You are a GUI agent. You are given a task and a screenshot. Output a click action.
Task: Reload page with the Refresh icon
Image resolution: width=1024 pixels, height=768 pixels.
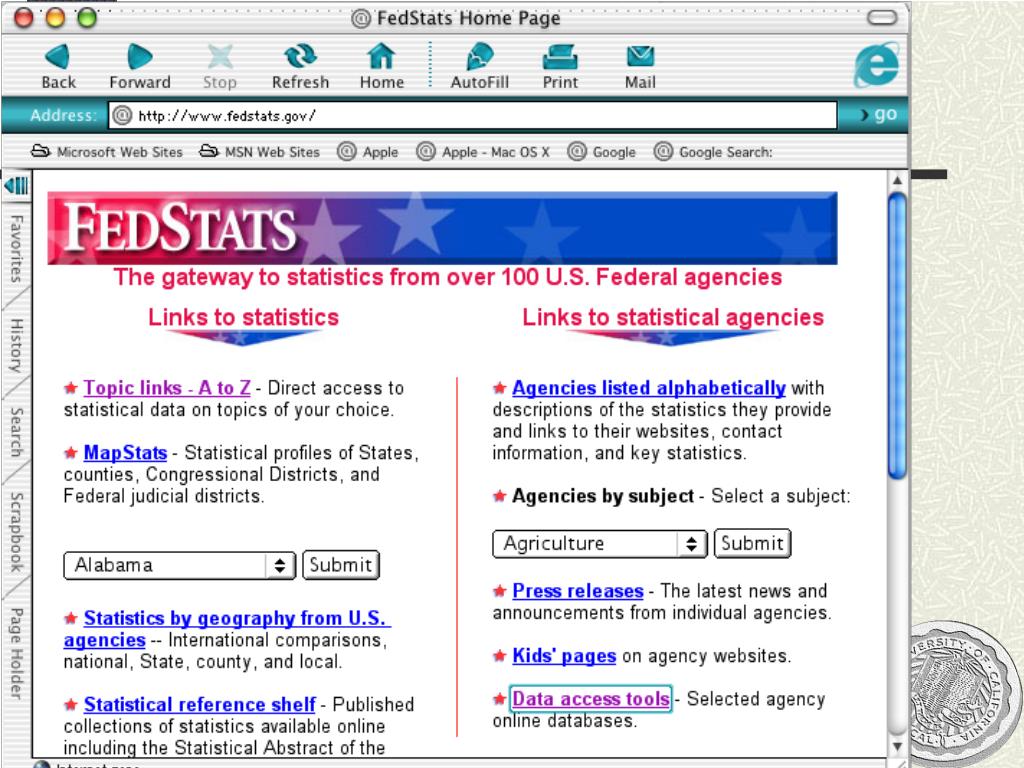click(300, 57)
